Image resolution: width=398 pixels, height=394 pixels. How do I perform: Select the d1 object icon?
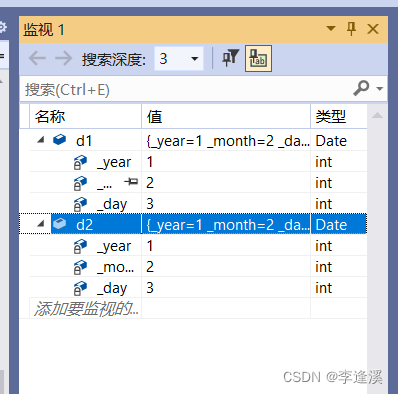[x=59, y=140]
